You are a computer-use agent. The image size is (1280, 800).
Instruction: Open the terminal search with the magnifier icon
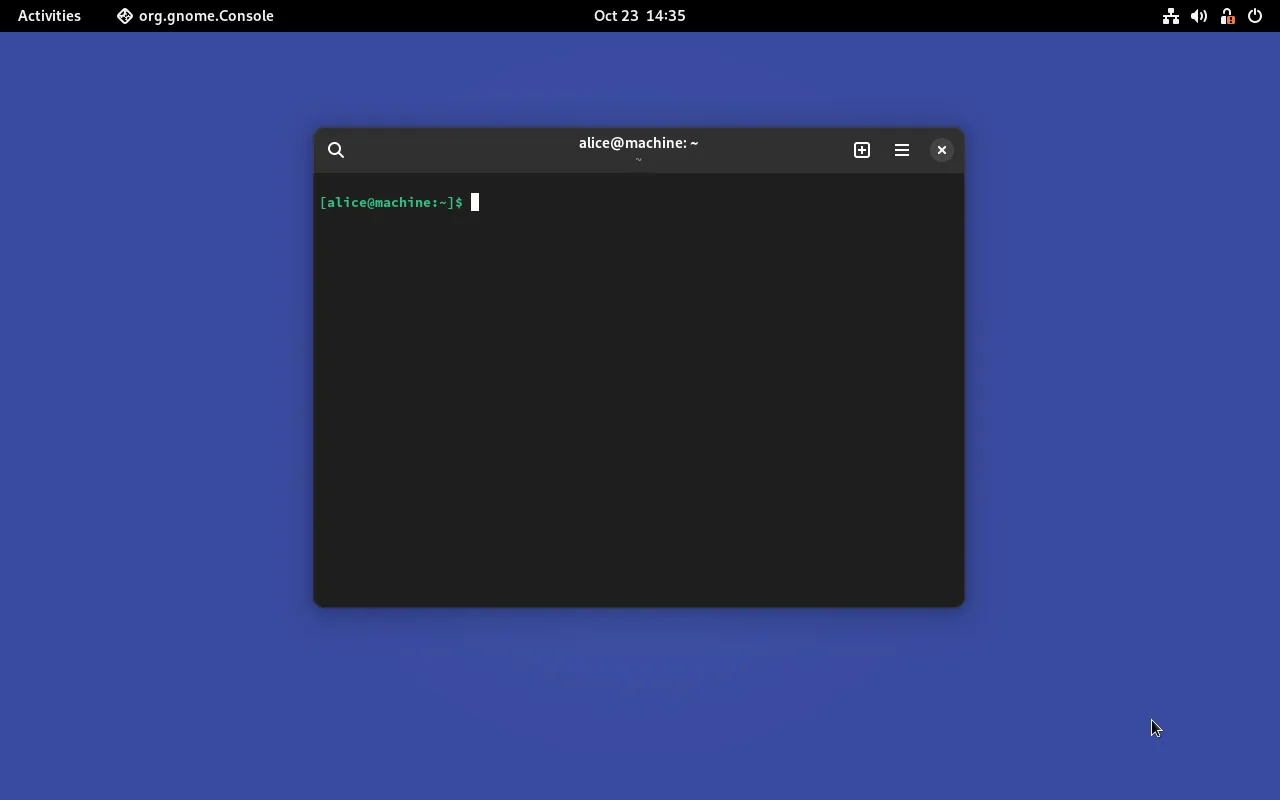tap(336, 150)
